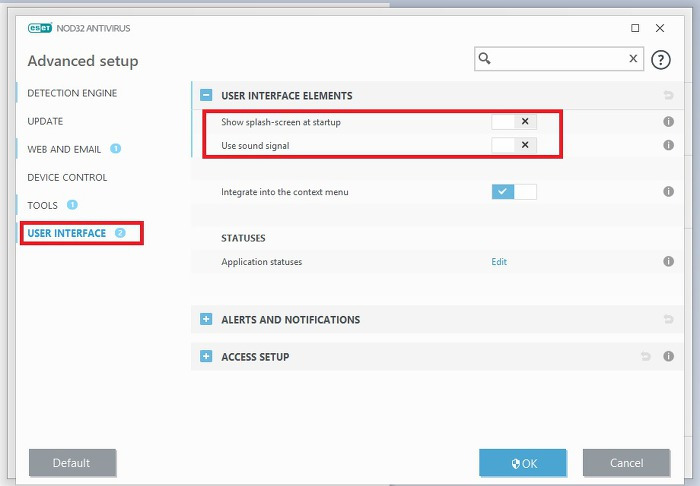Screen dimensions: 700x486
Task: Go to Device Control settings
Action: click(x=67, y=178)
